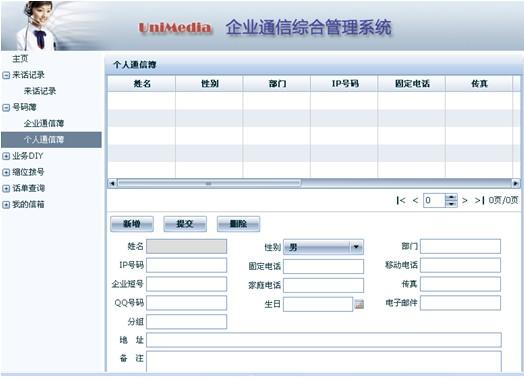Click 话单查询 menu label
This screenshot has height=379, width=524.
tap(28, 188)
